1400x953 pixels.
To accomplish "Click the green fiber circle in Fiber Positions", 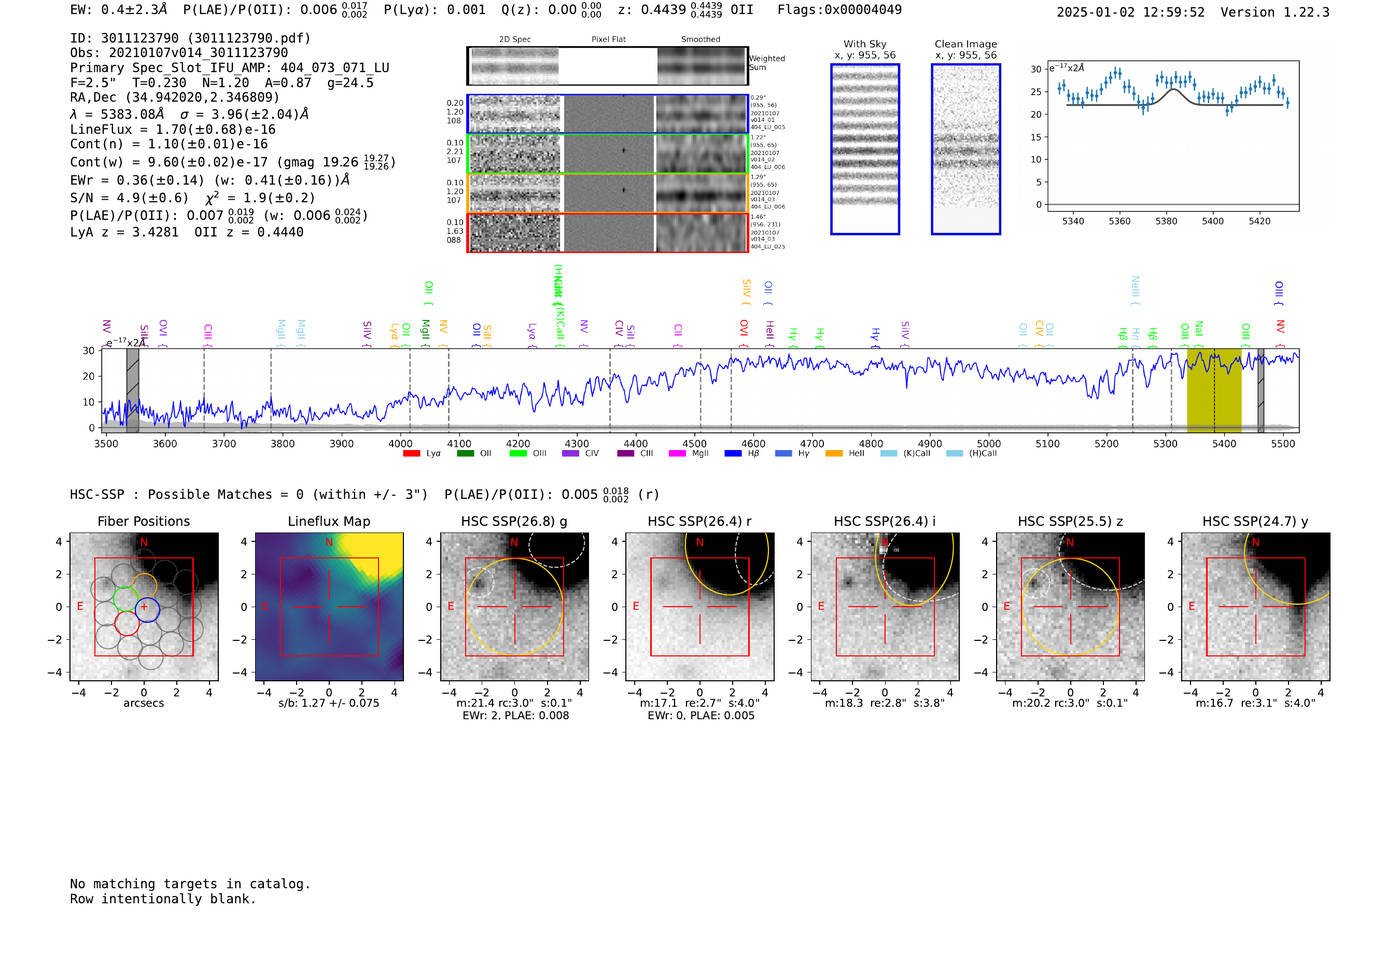I will [126, 598].
